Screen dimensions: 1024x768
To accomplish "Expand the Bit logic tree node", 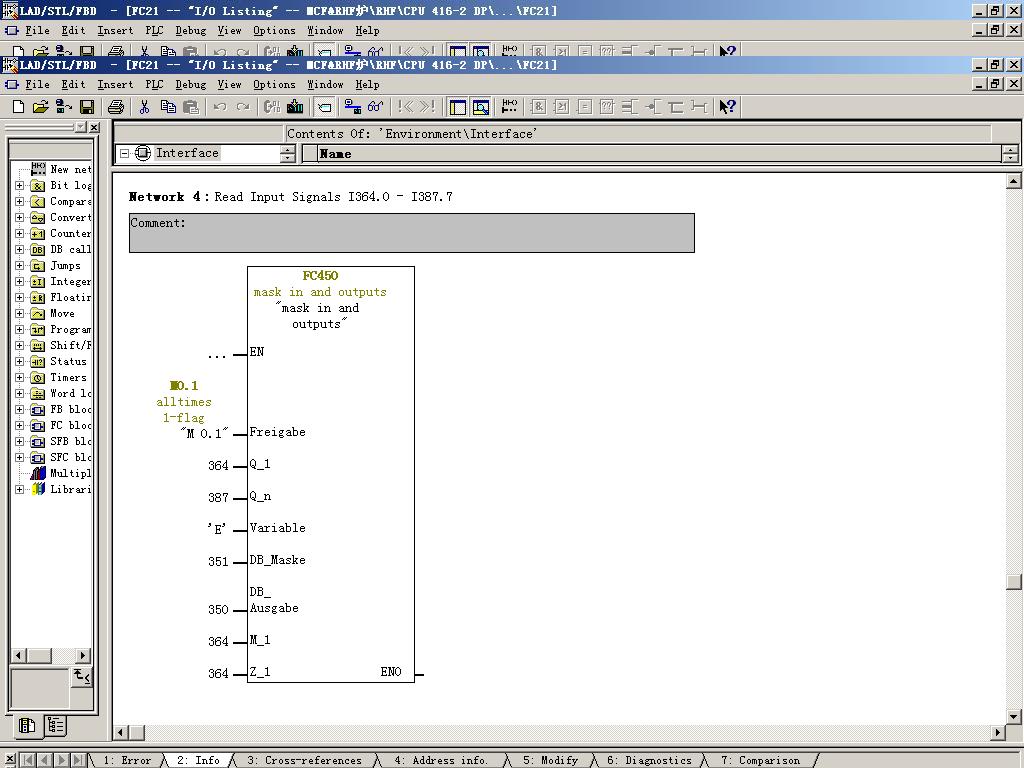I will [20, 185].
